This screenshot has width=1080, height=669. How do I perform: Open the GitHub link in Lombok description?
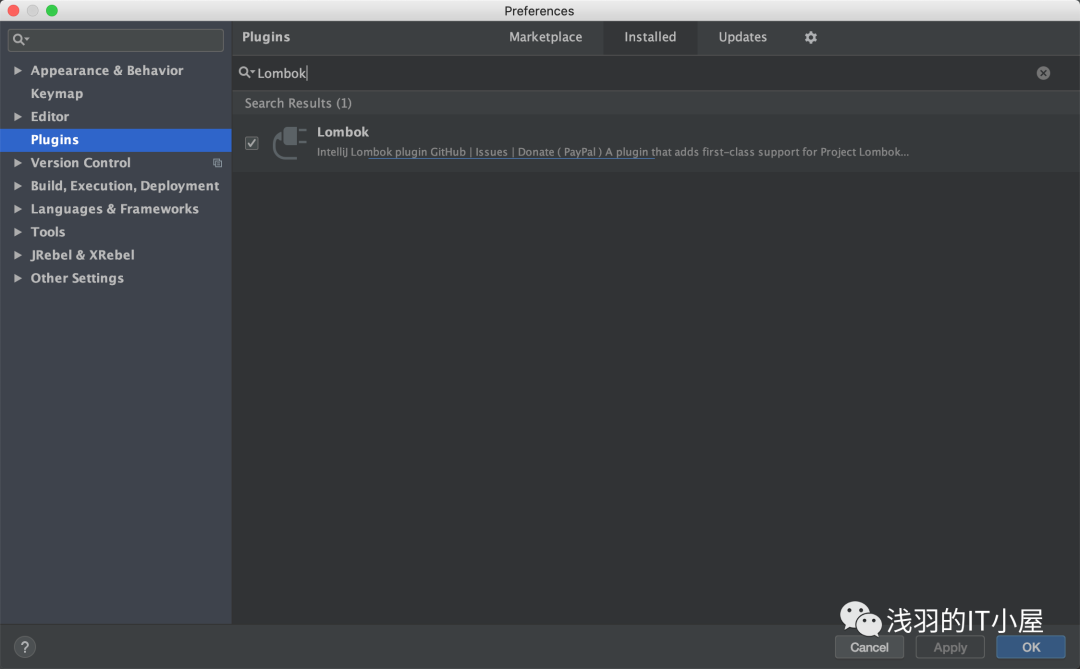(x=448, y=152)
